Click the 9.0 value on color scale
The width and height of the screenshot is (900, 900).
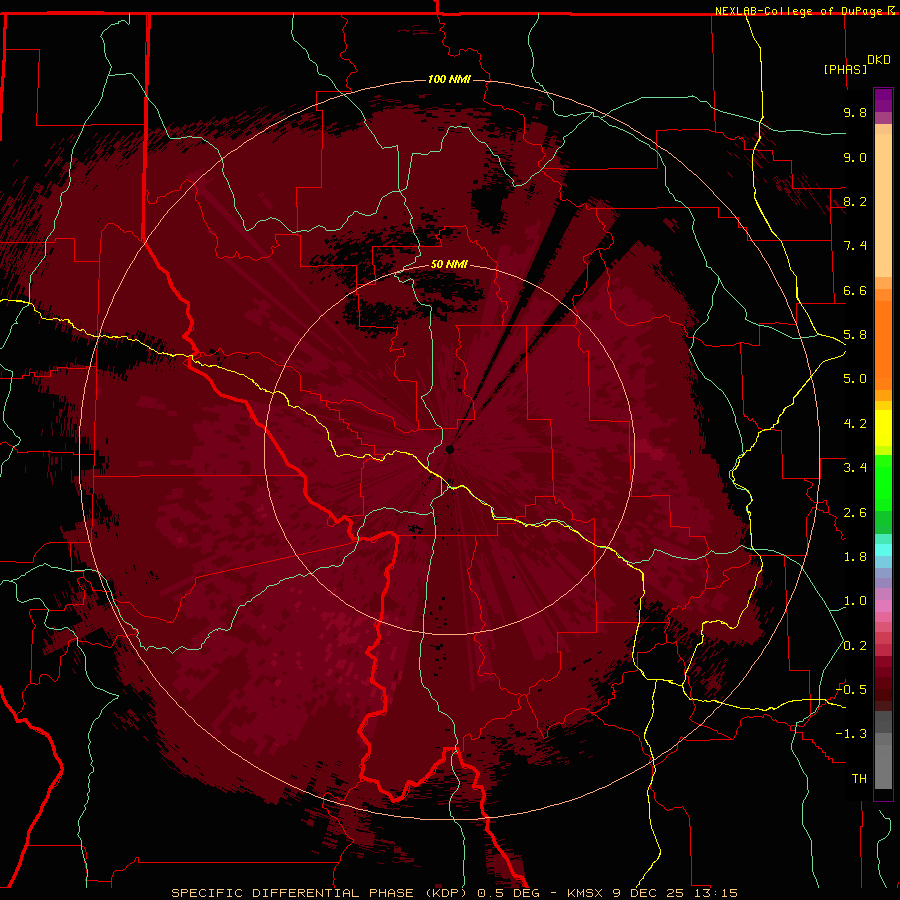coord(855,157)
